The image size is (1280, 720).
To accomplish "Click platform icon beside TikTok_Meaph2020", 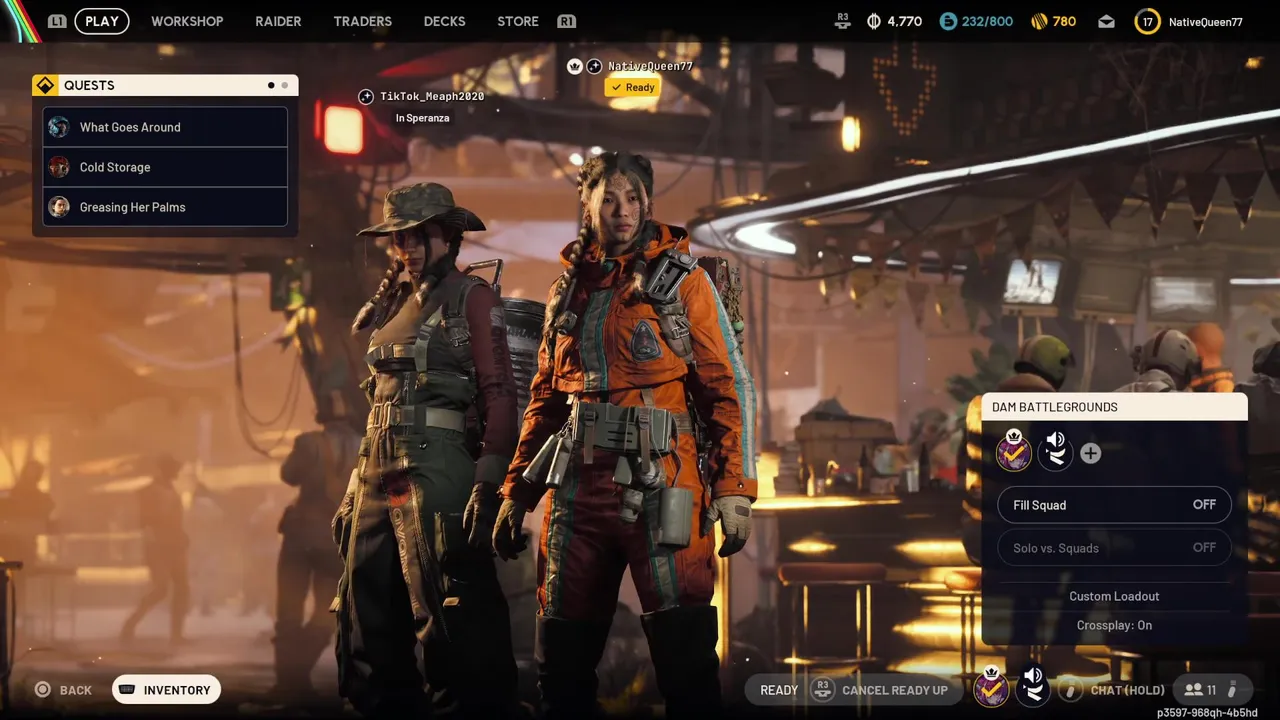I will 366,96.
